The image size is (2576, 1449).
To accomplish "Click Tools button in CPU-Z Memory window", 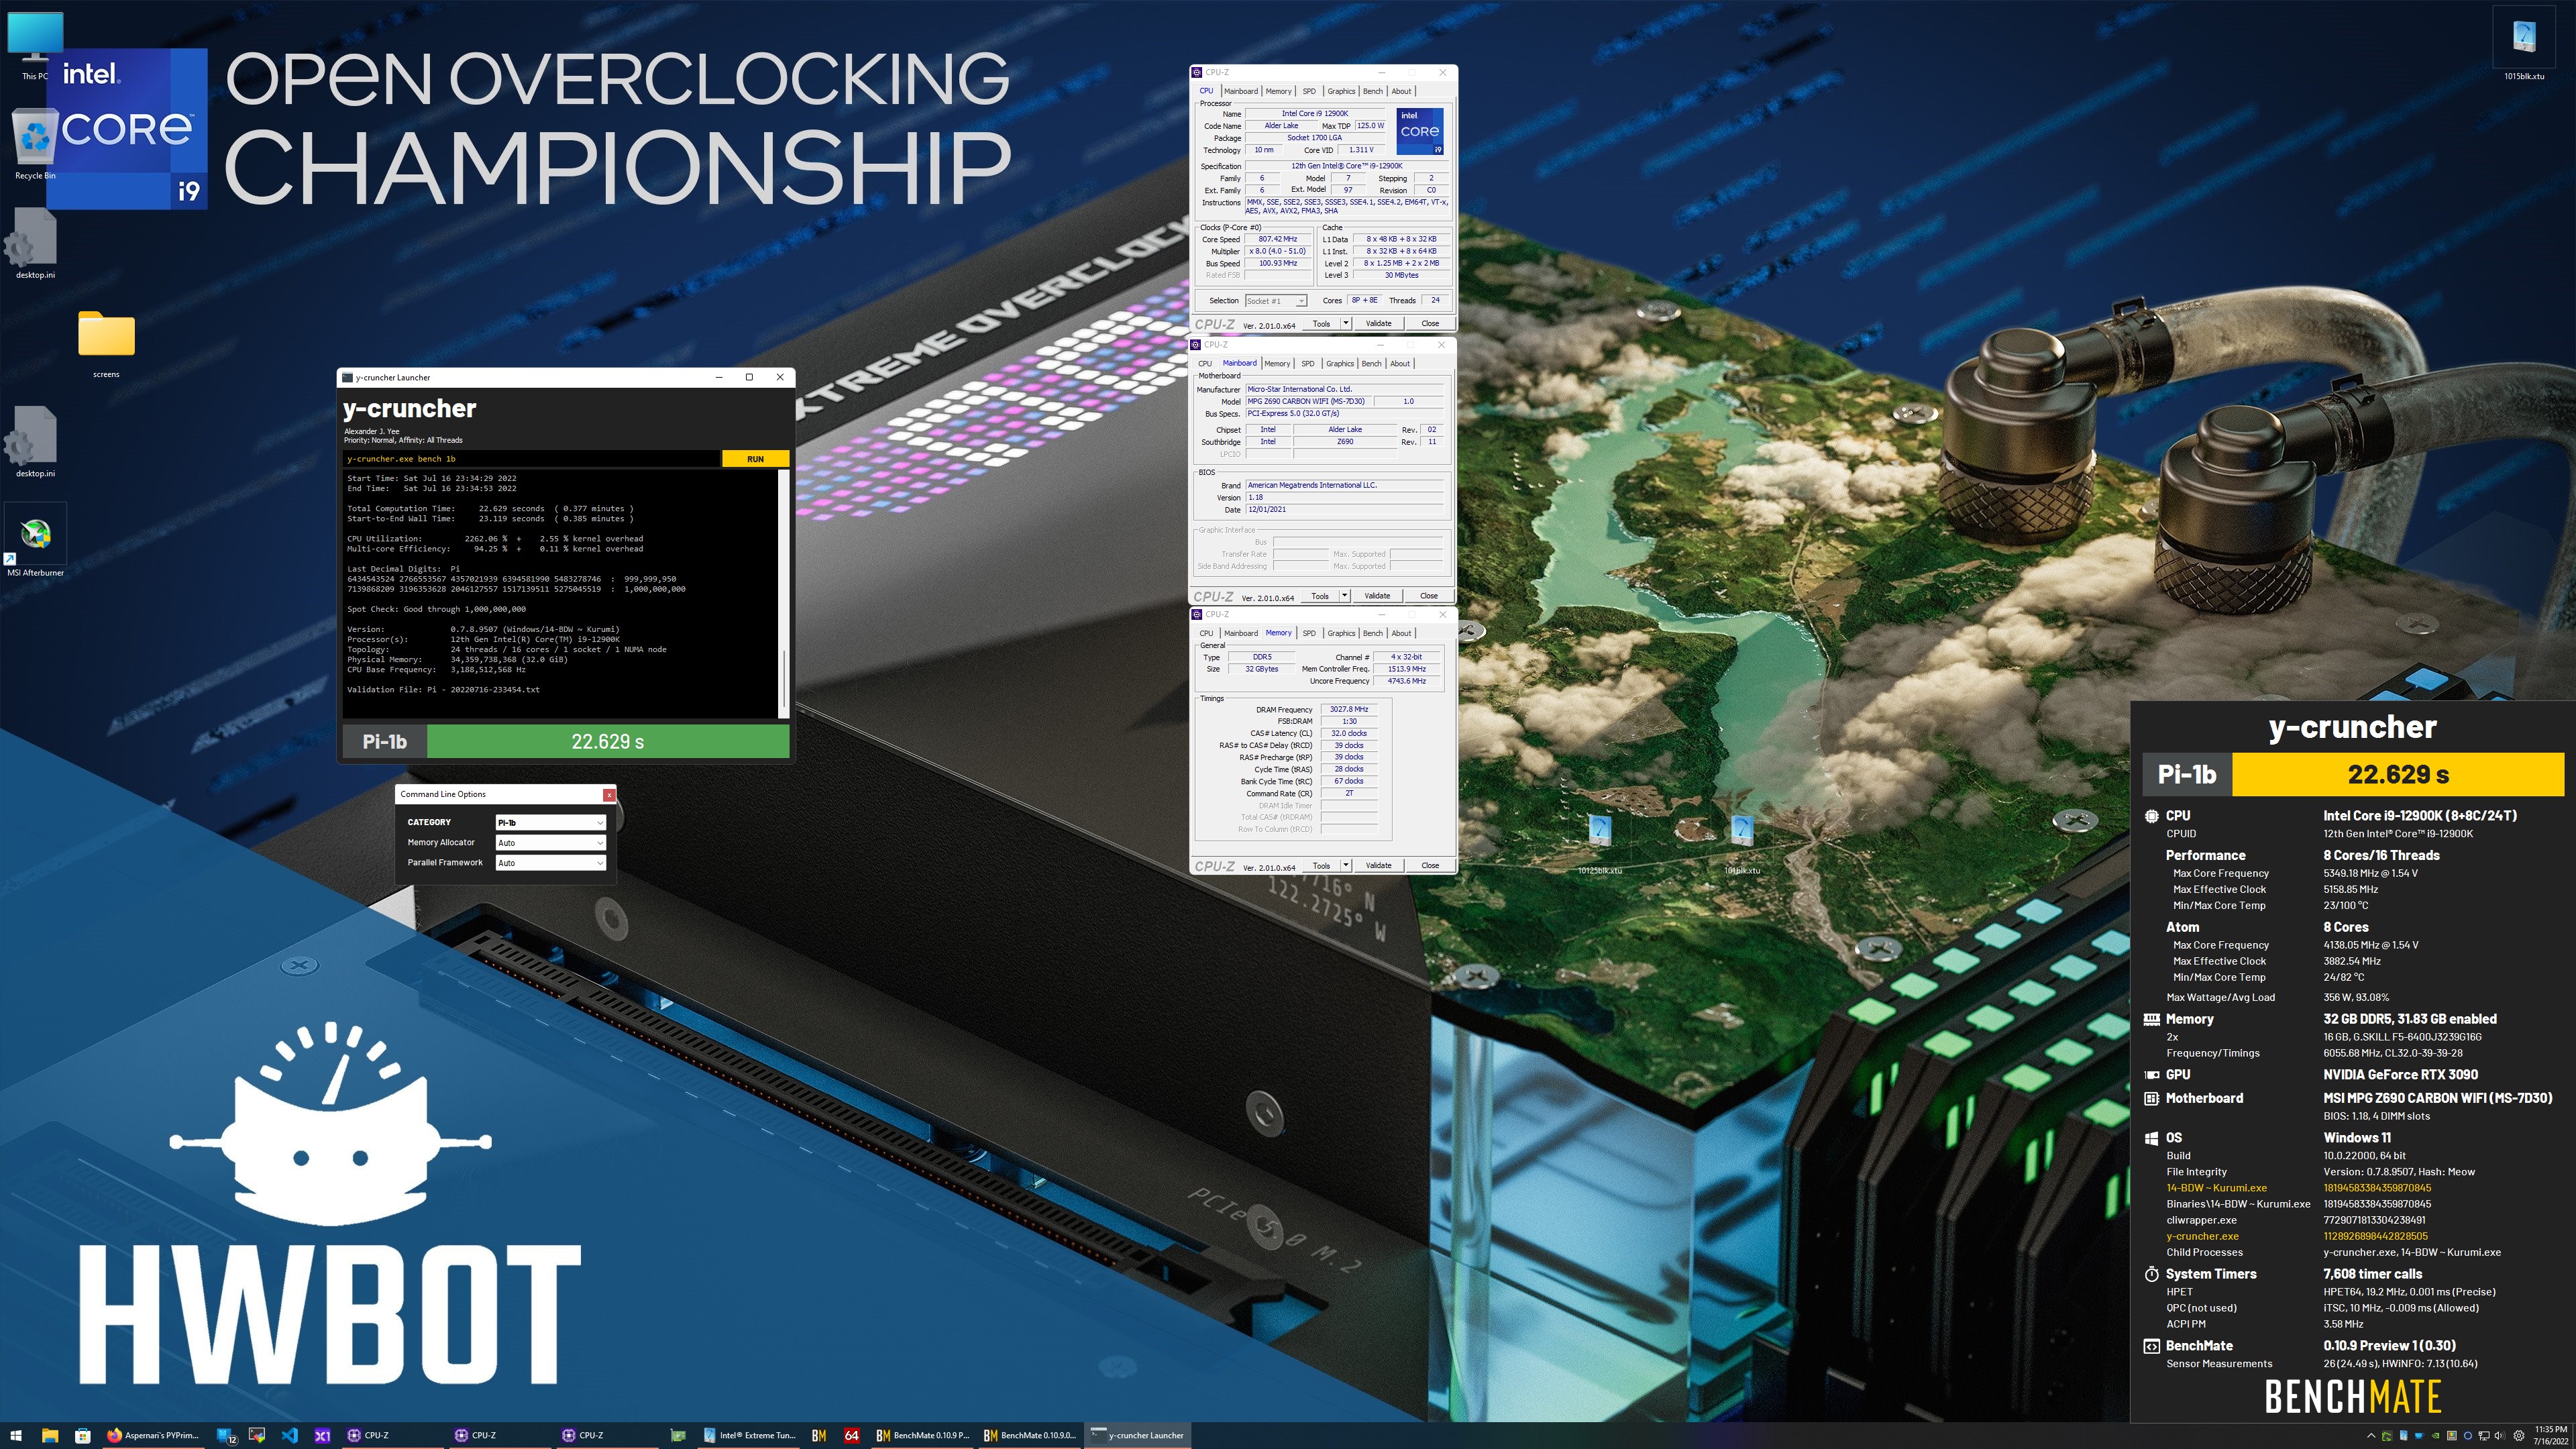I will point(1321,865).
